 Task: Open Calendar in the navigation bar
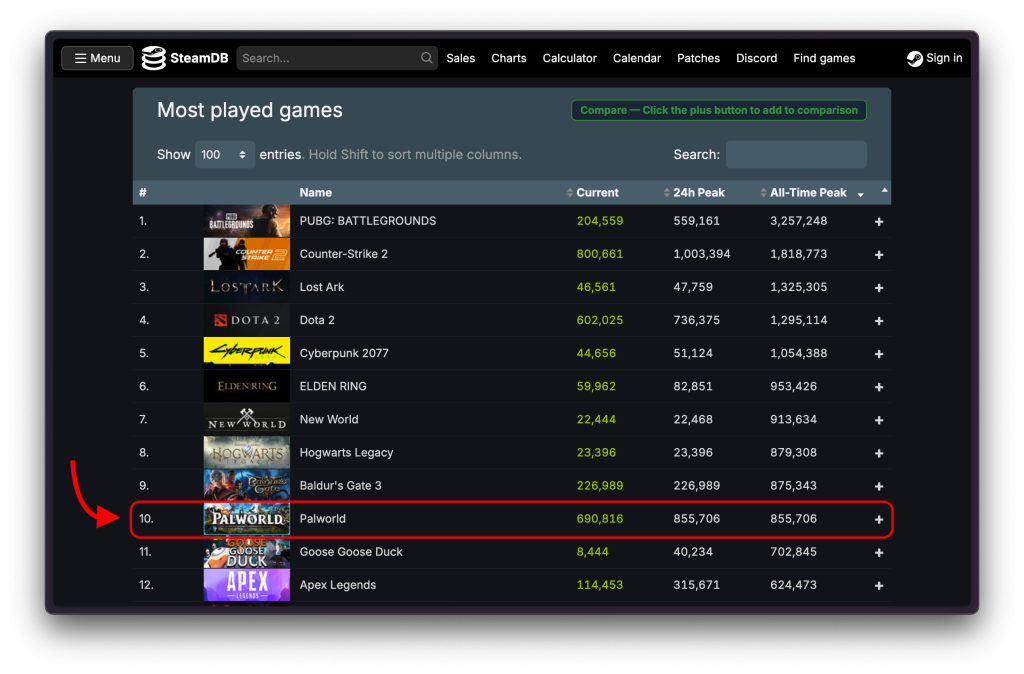point(637,58)
